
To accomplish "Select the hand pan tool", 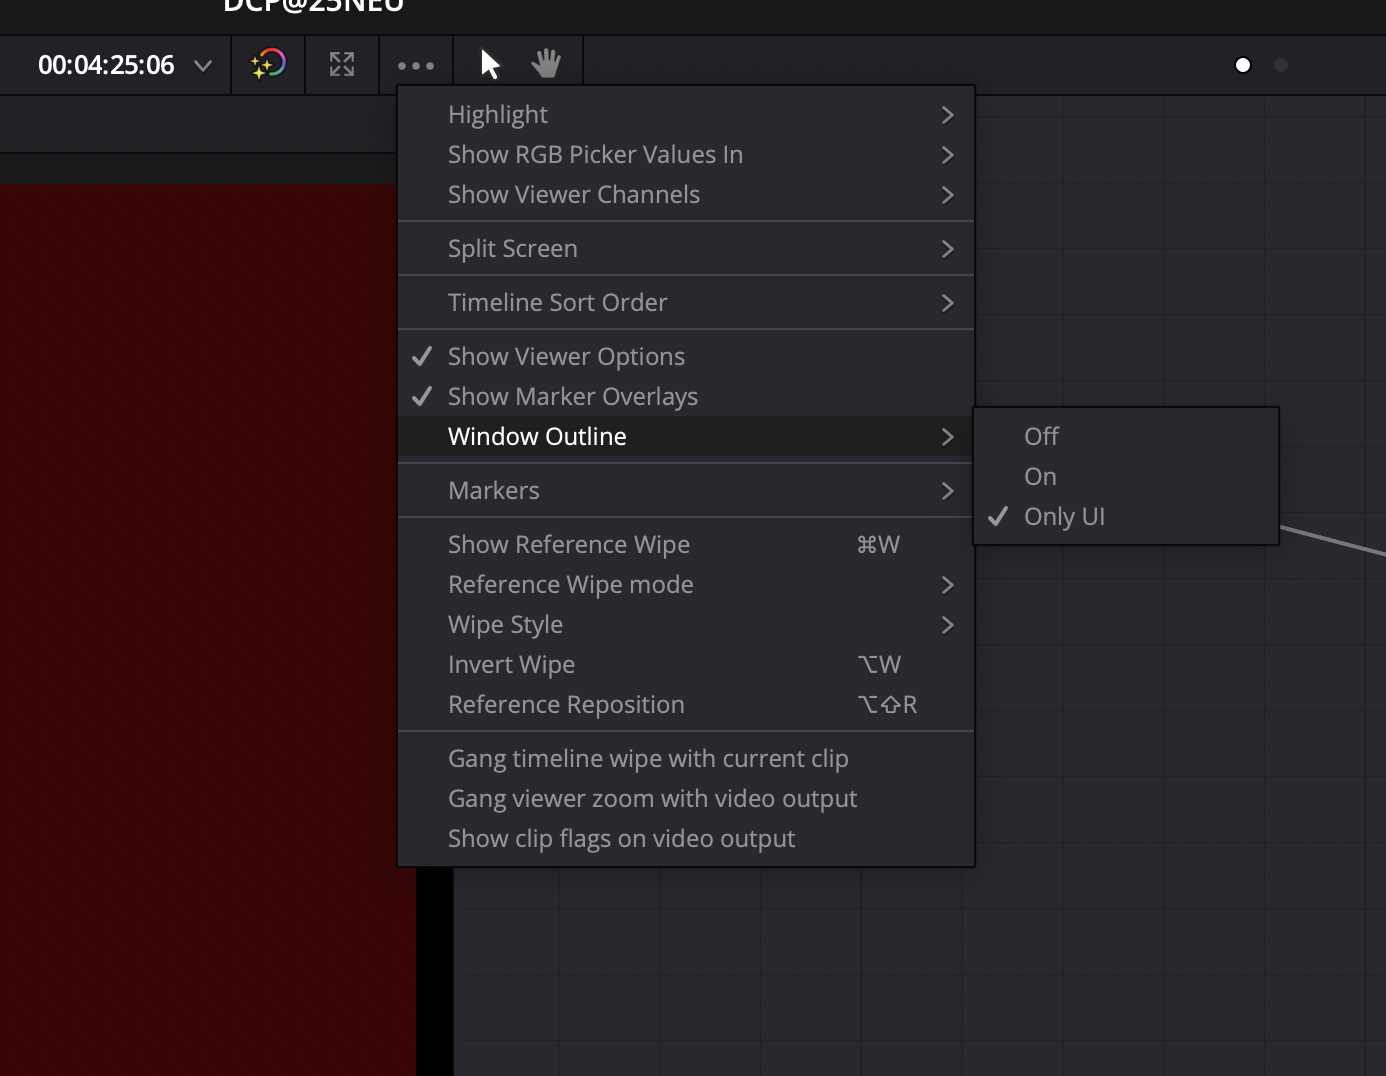I will pyautogui.click(x=546, y=64).
